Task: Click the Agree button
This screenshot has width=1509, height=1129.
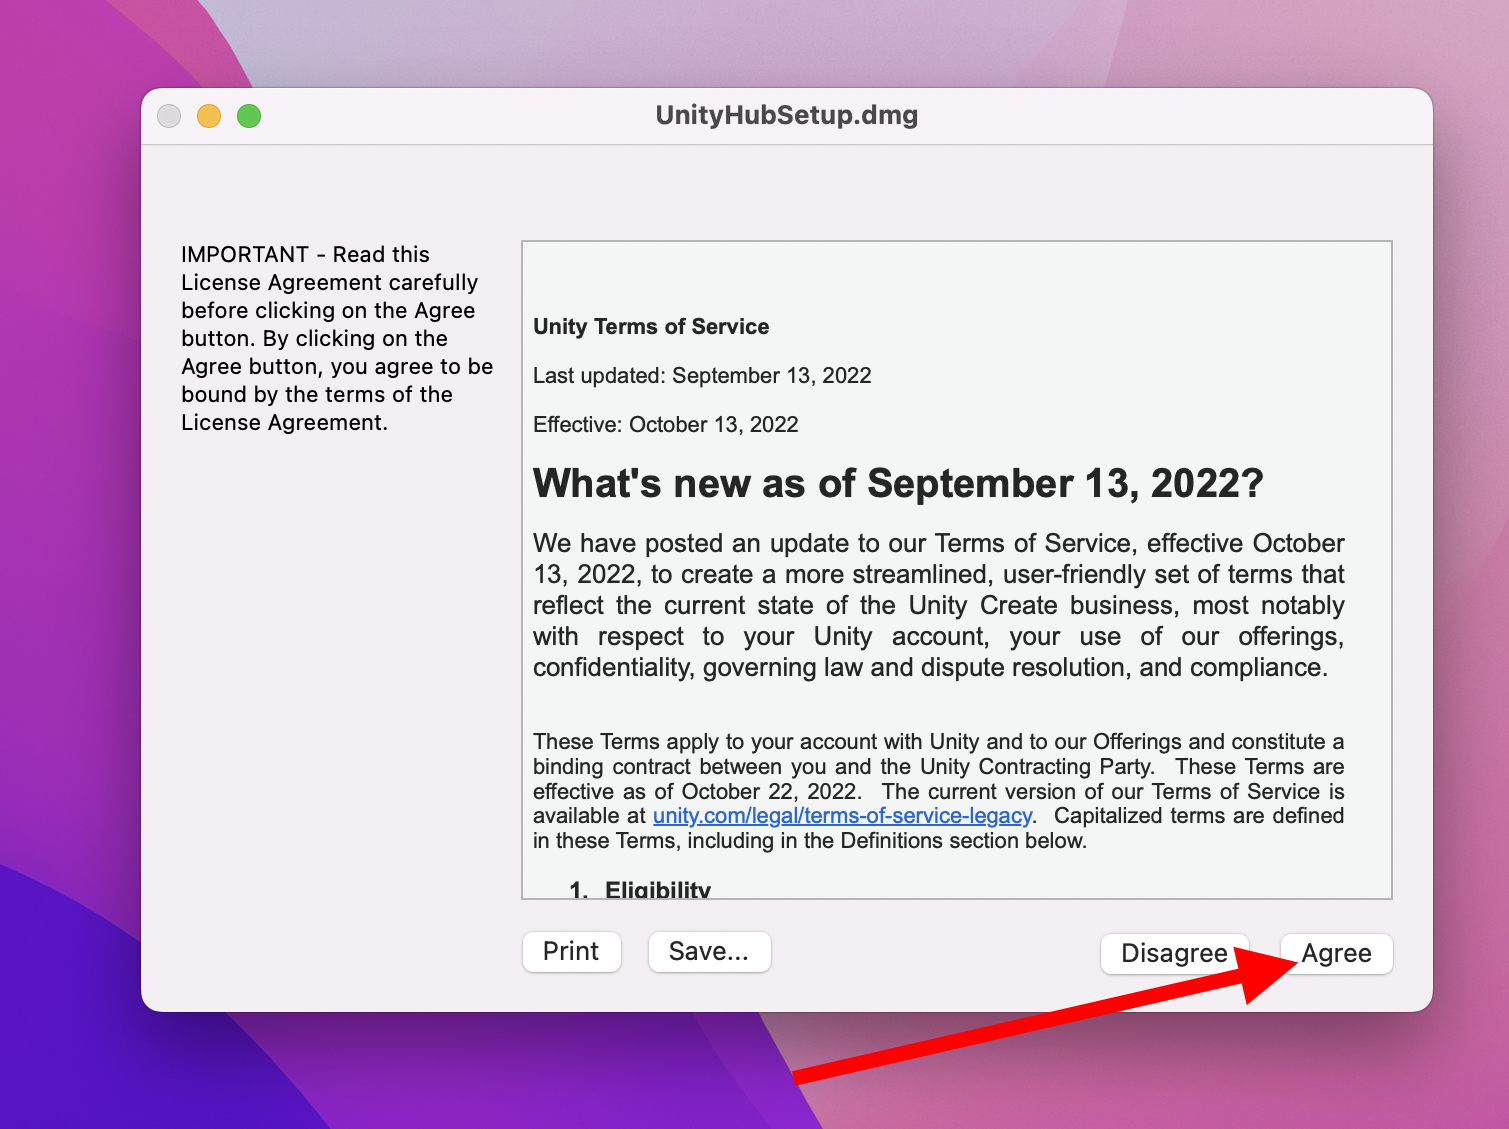Action: tap(1336, 953)
